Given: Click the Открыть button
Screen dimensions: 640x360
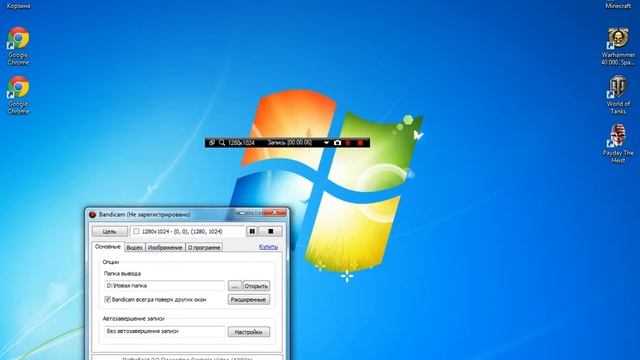Looking at the screenshot, I should 256,286.
